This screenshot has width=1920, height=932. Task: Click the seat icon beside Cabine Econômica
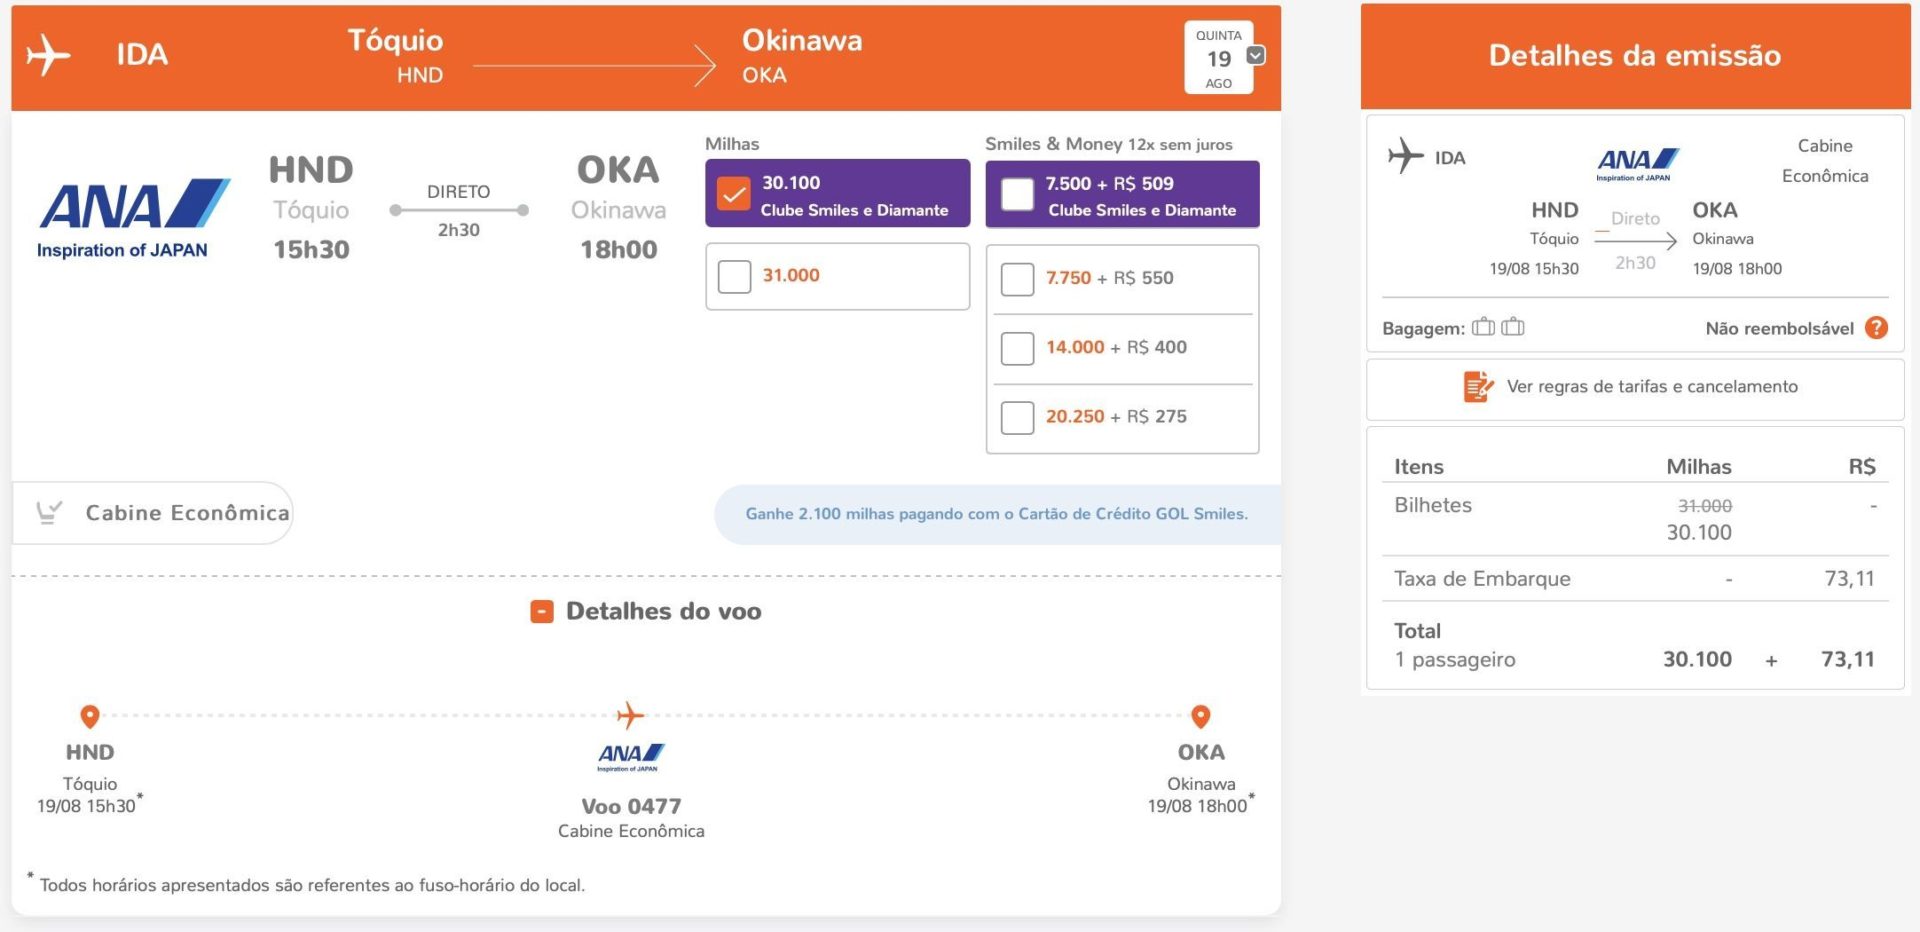[x=49, y=512]
